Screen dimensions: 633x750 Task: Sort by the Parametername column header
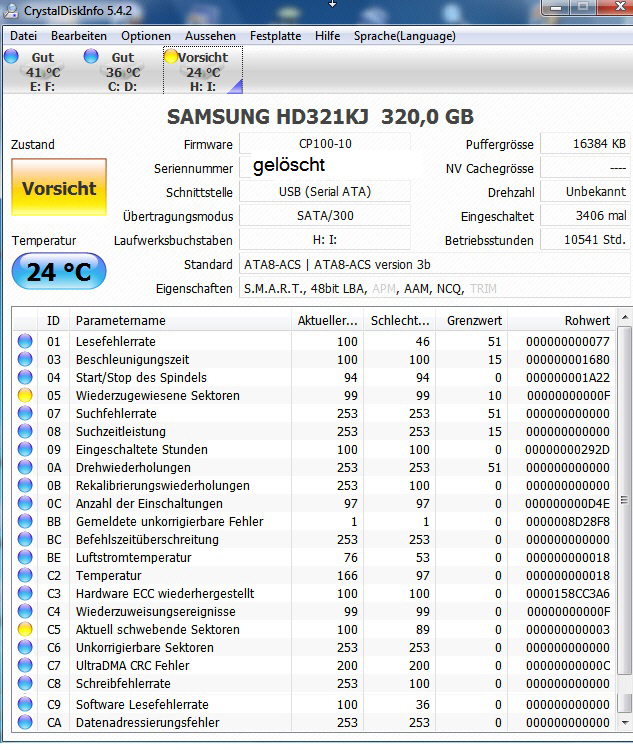(181, 320)
